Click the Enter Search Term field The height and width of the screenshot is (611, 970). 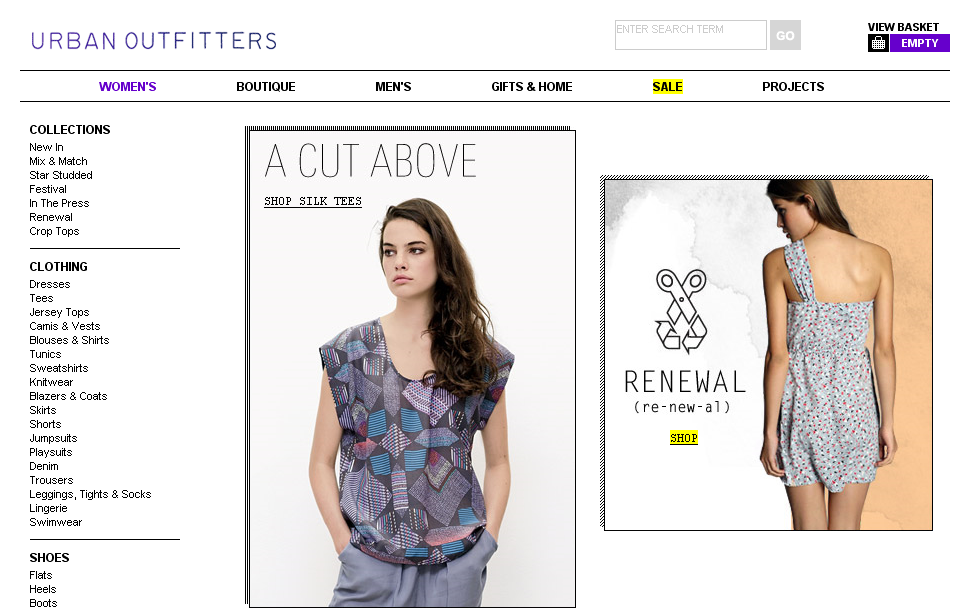tap(690, 35)
